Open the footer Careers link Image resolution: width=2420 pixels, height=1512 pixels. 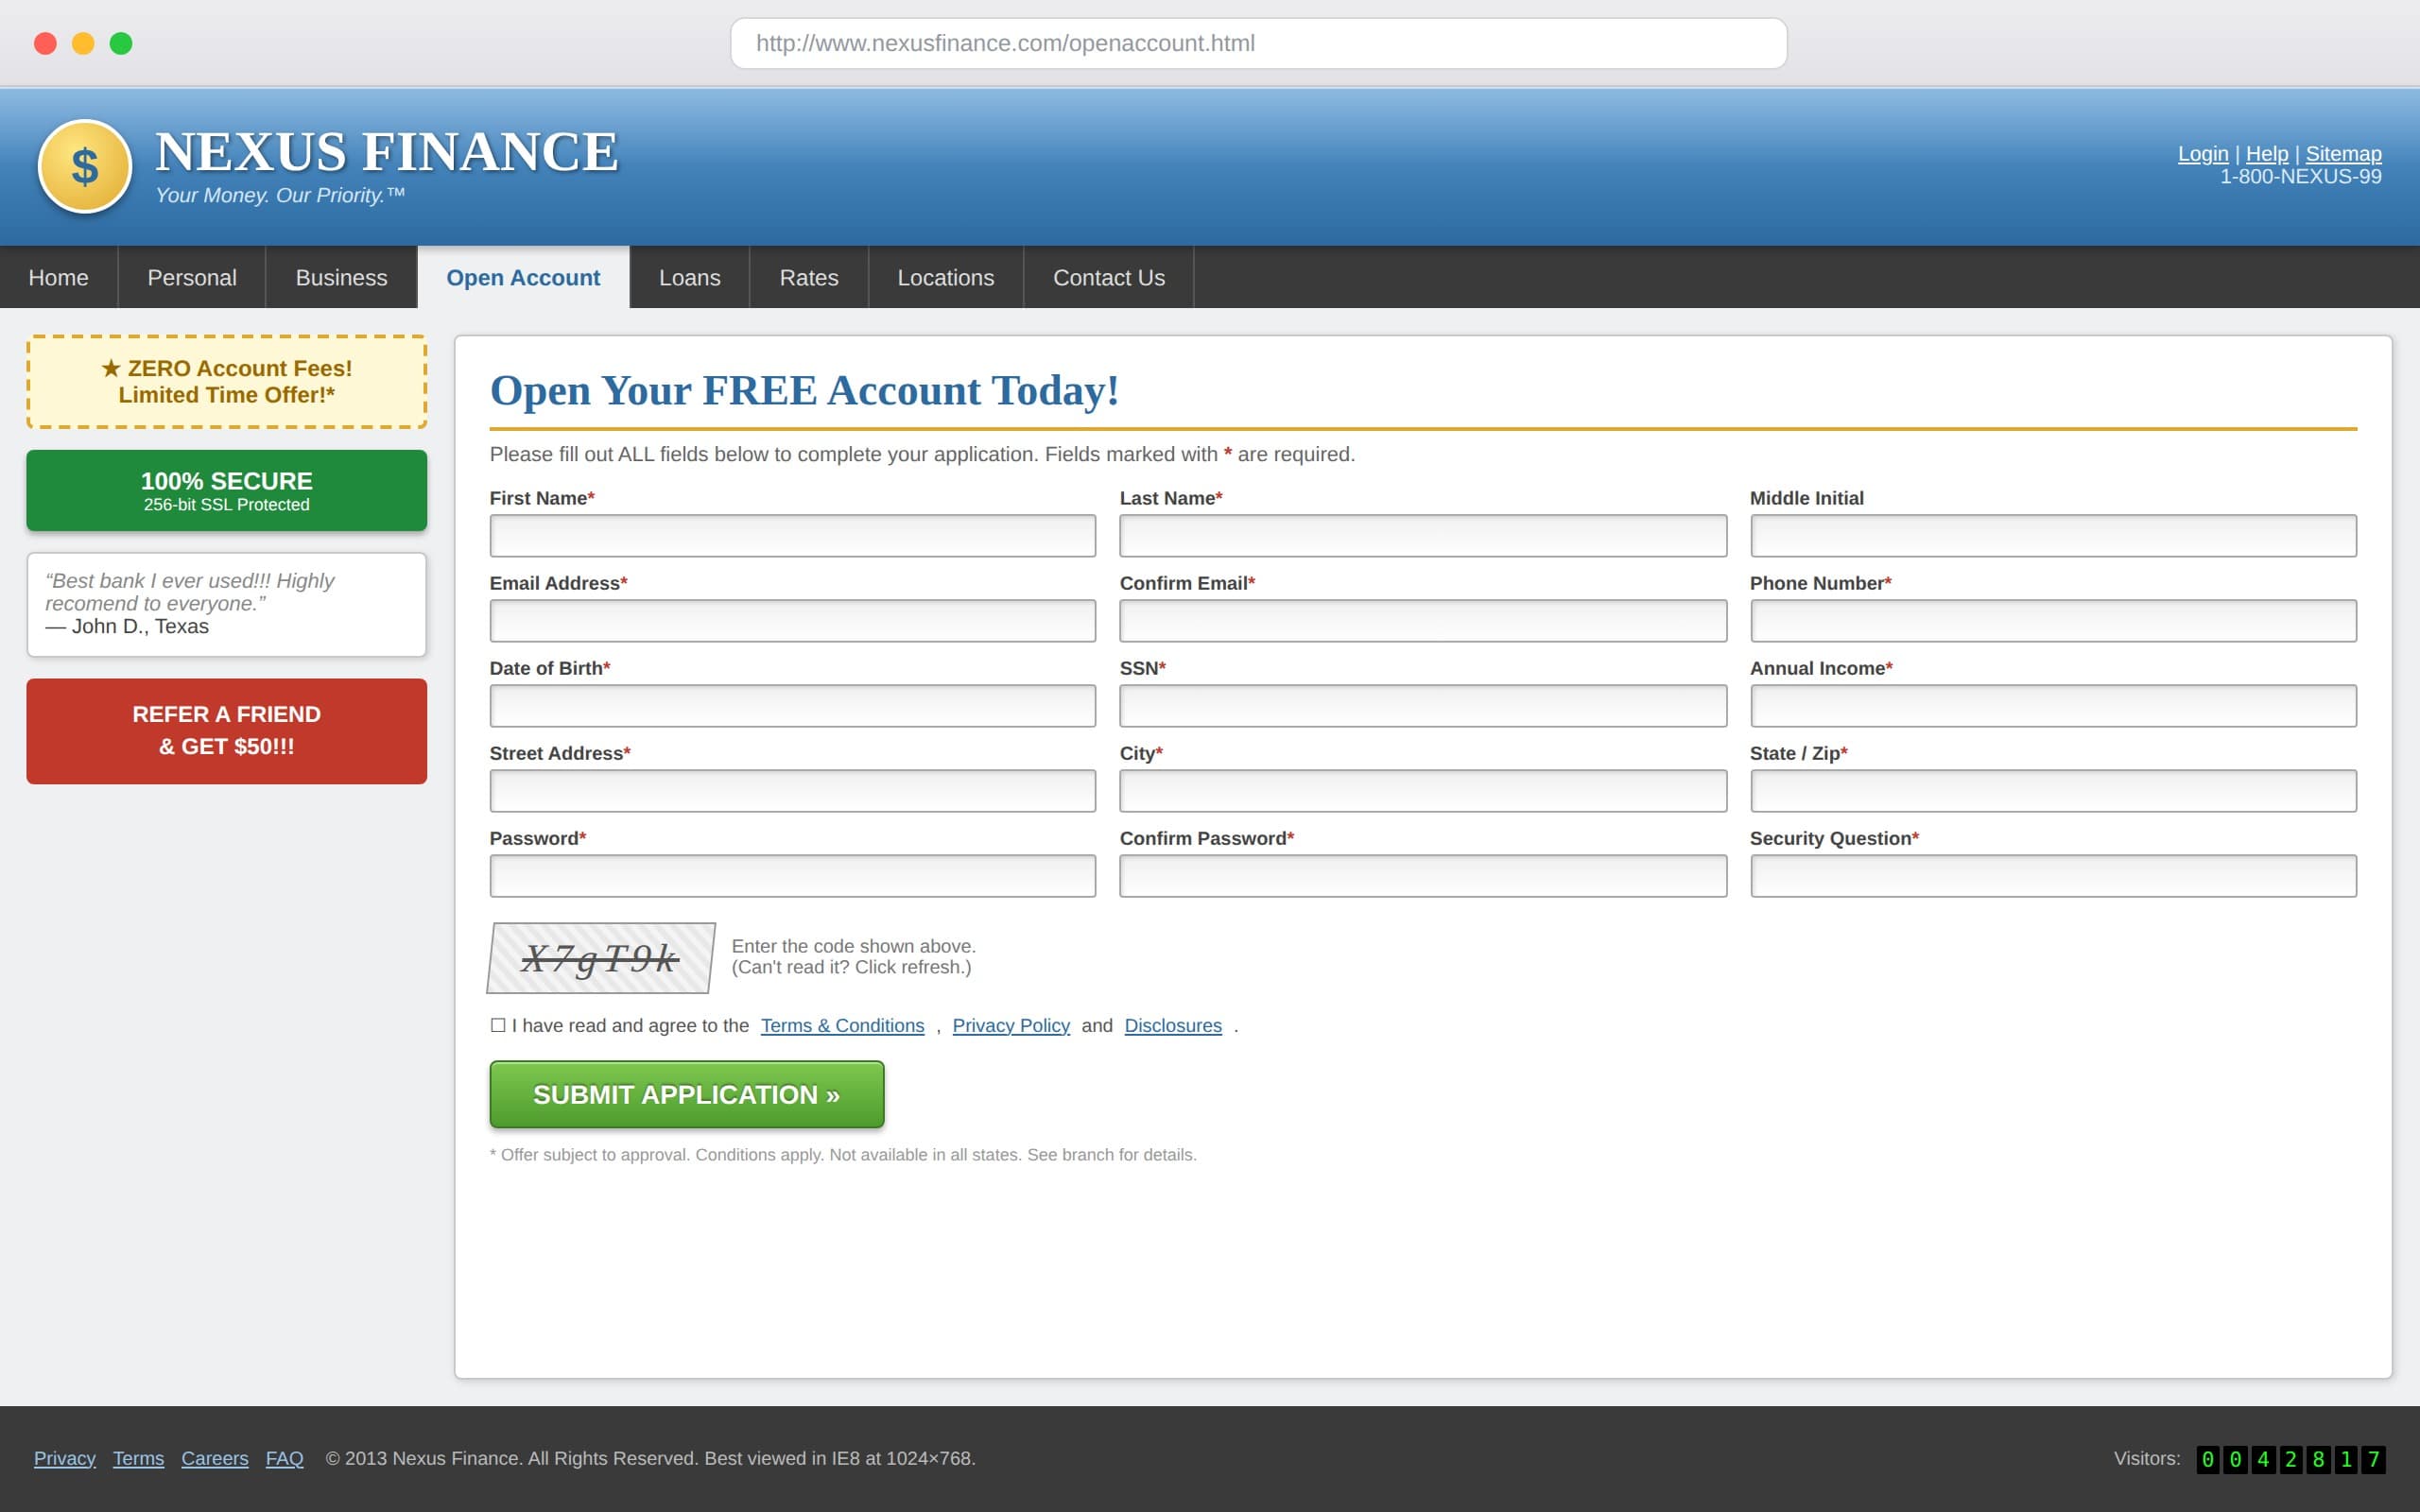click(215, 1458)
